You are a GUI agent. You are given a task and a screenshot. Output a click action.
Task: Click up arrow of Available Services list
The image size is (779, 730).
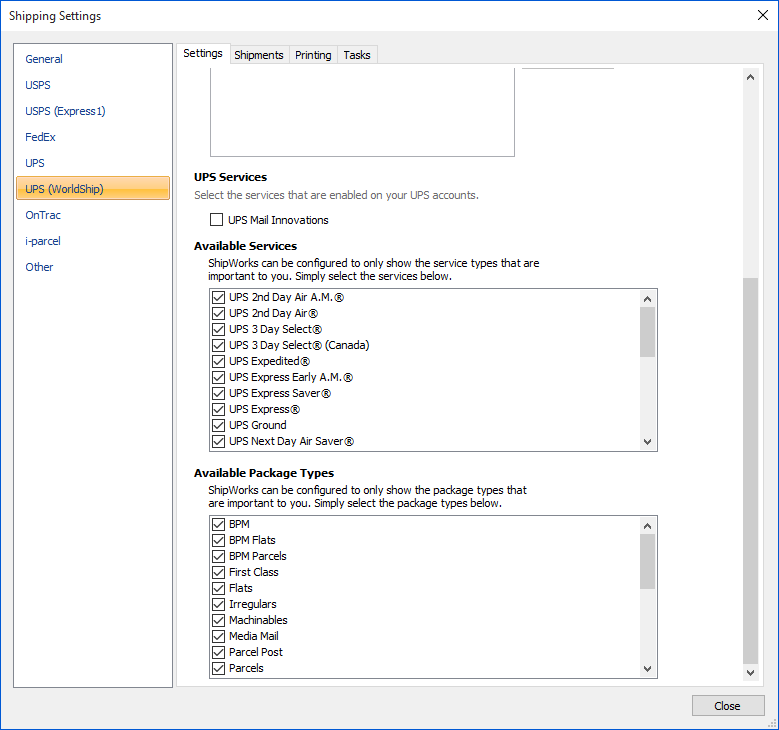(x=647, y=299)
